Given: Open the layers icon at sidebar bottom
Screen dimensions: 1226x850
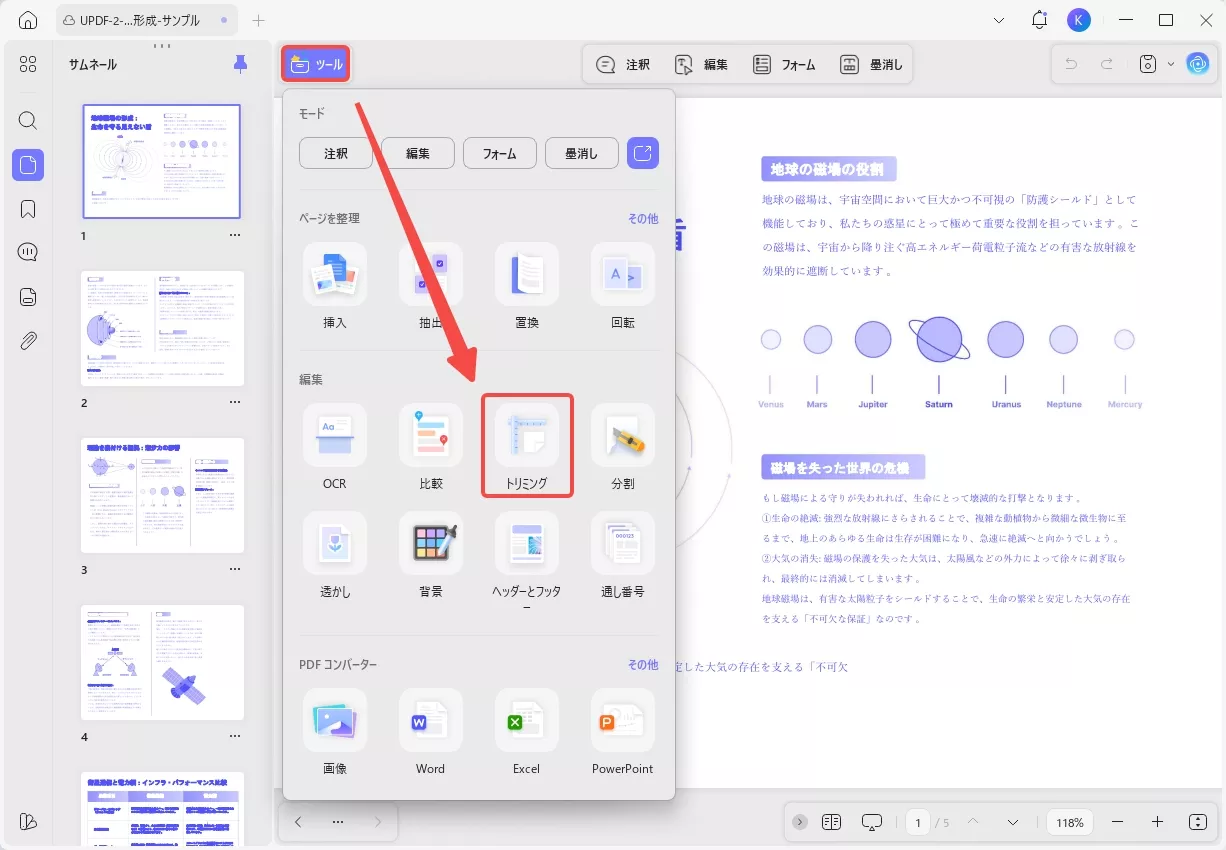Looking at the screenshot, I should [28, 821].
